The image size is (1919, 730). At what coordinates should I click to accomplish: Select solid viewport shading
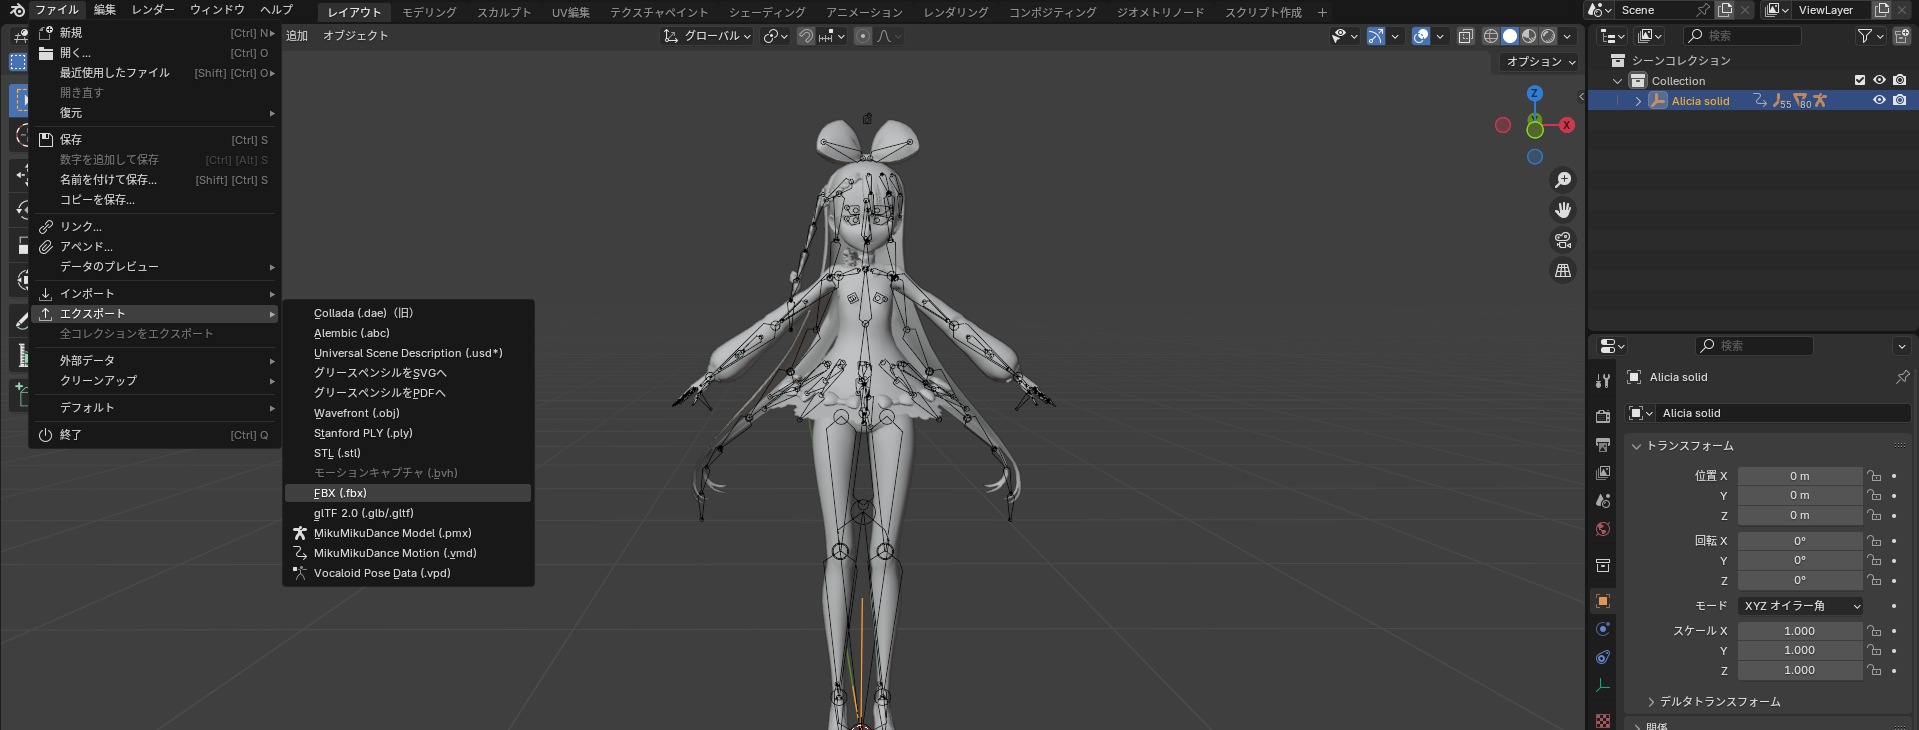pyautogui.click(x=1510, y=36)
